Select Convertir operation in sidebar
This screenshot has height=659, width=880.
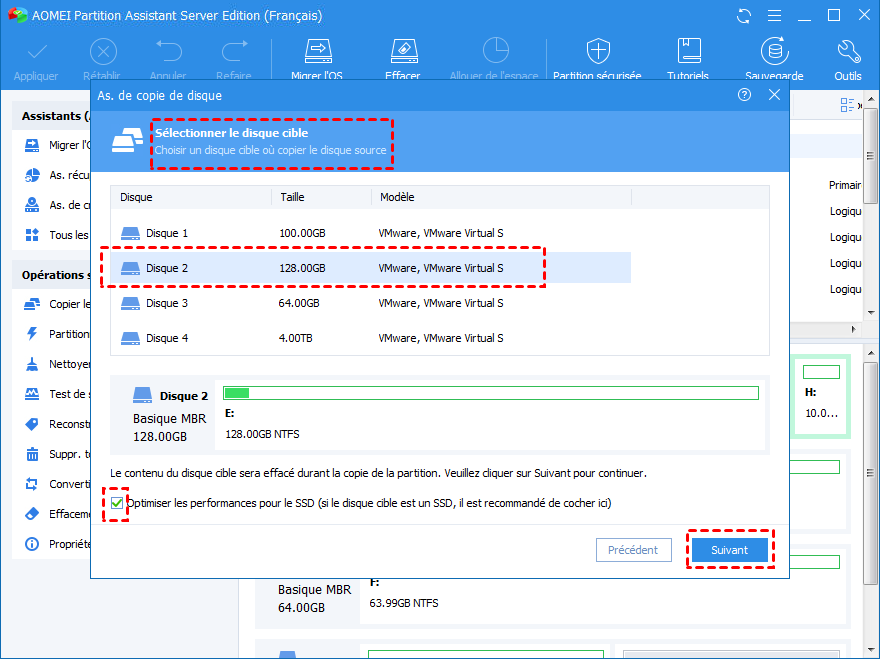57,484
